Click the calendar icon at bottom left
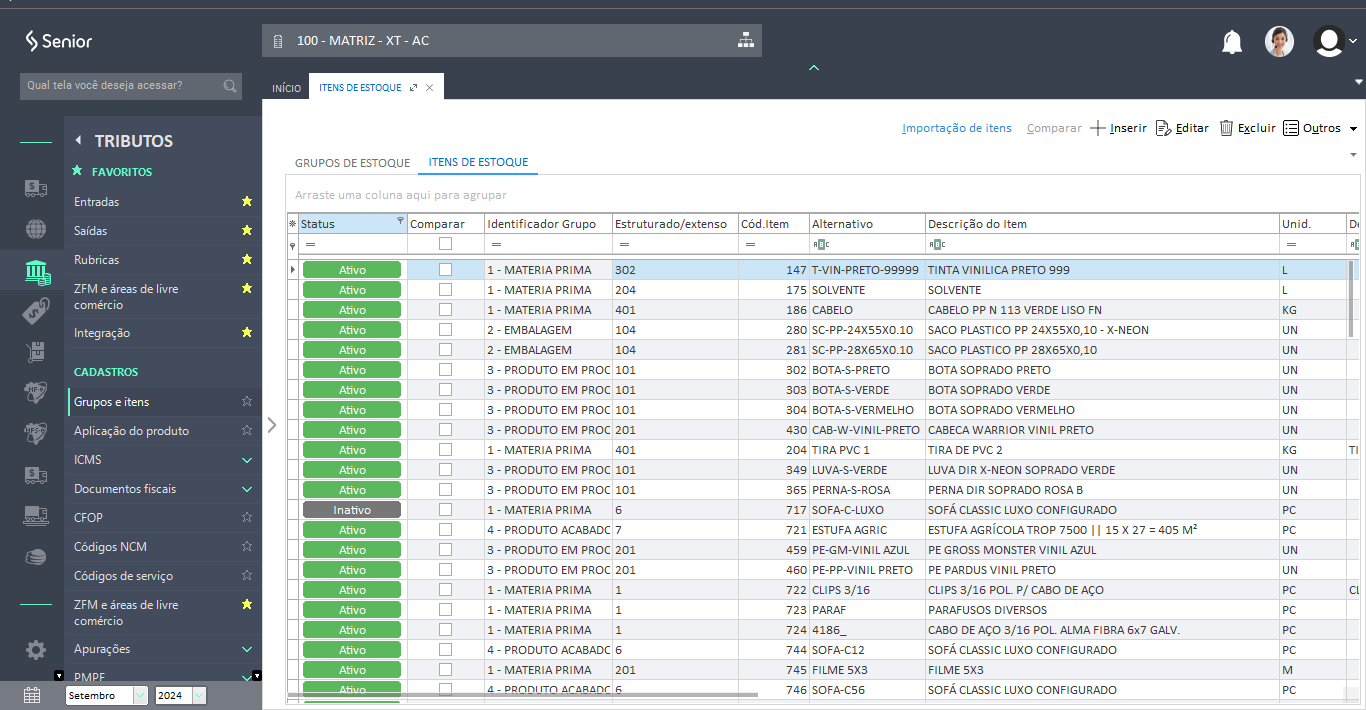 [32, 695]
